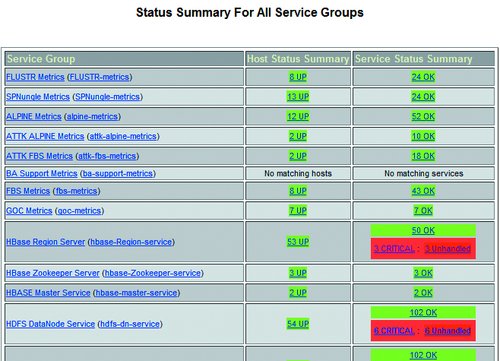Image resolution: width=500 pixels, height=361 pixels.
Task: Open 54 UP hosts for HDFS DataNode
Action: 298,324
